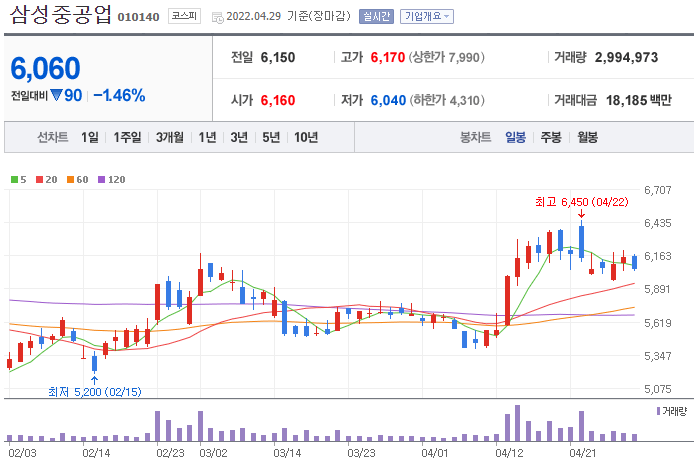This screenshot has height=466, width=694.
Task: Select the 1일 line chart tab
Action: (x=89, y=137)
